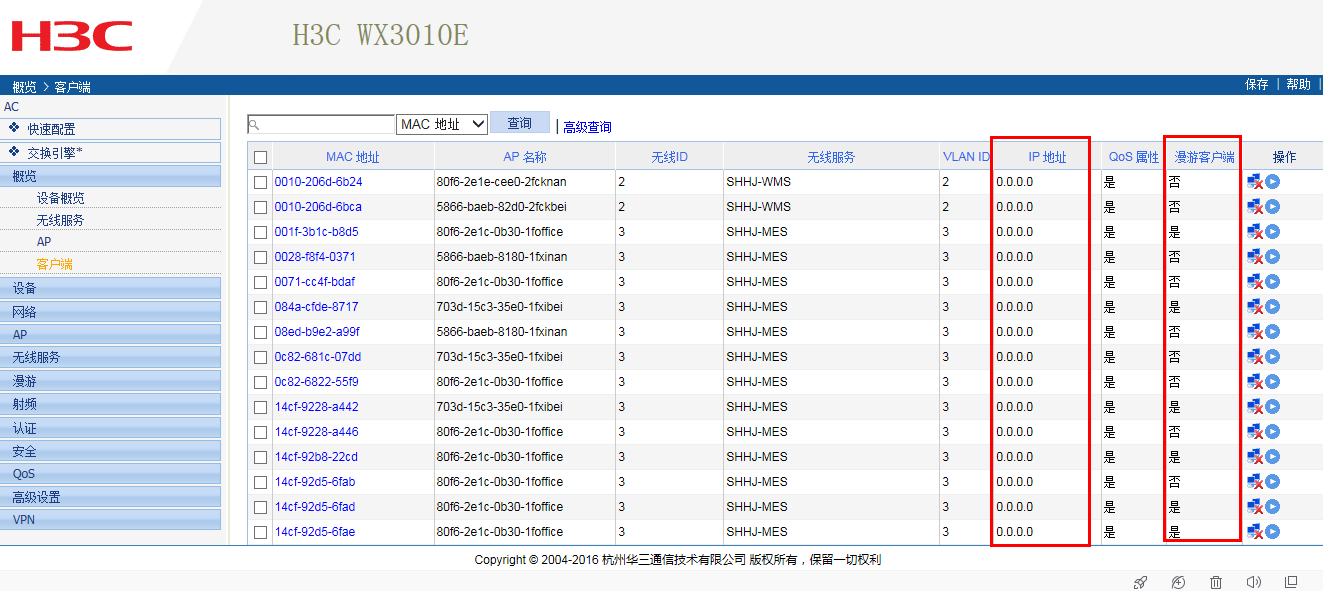Click blue play icon for 0010-206d-6b24
The height and width of the screenshot is (591, 1323).
point(1272,182)
